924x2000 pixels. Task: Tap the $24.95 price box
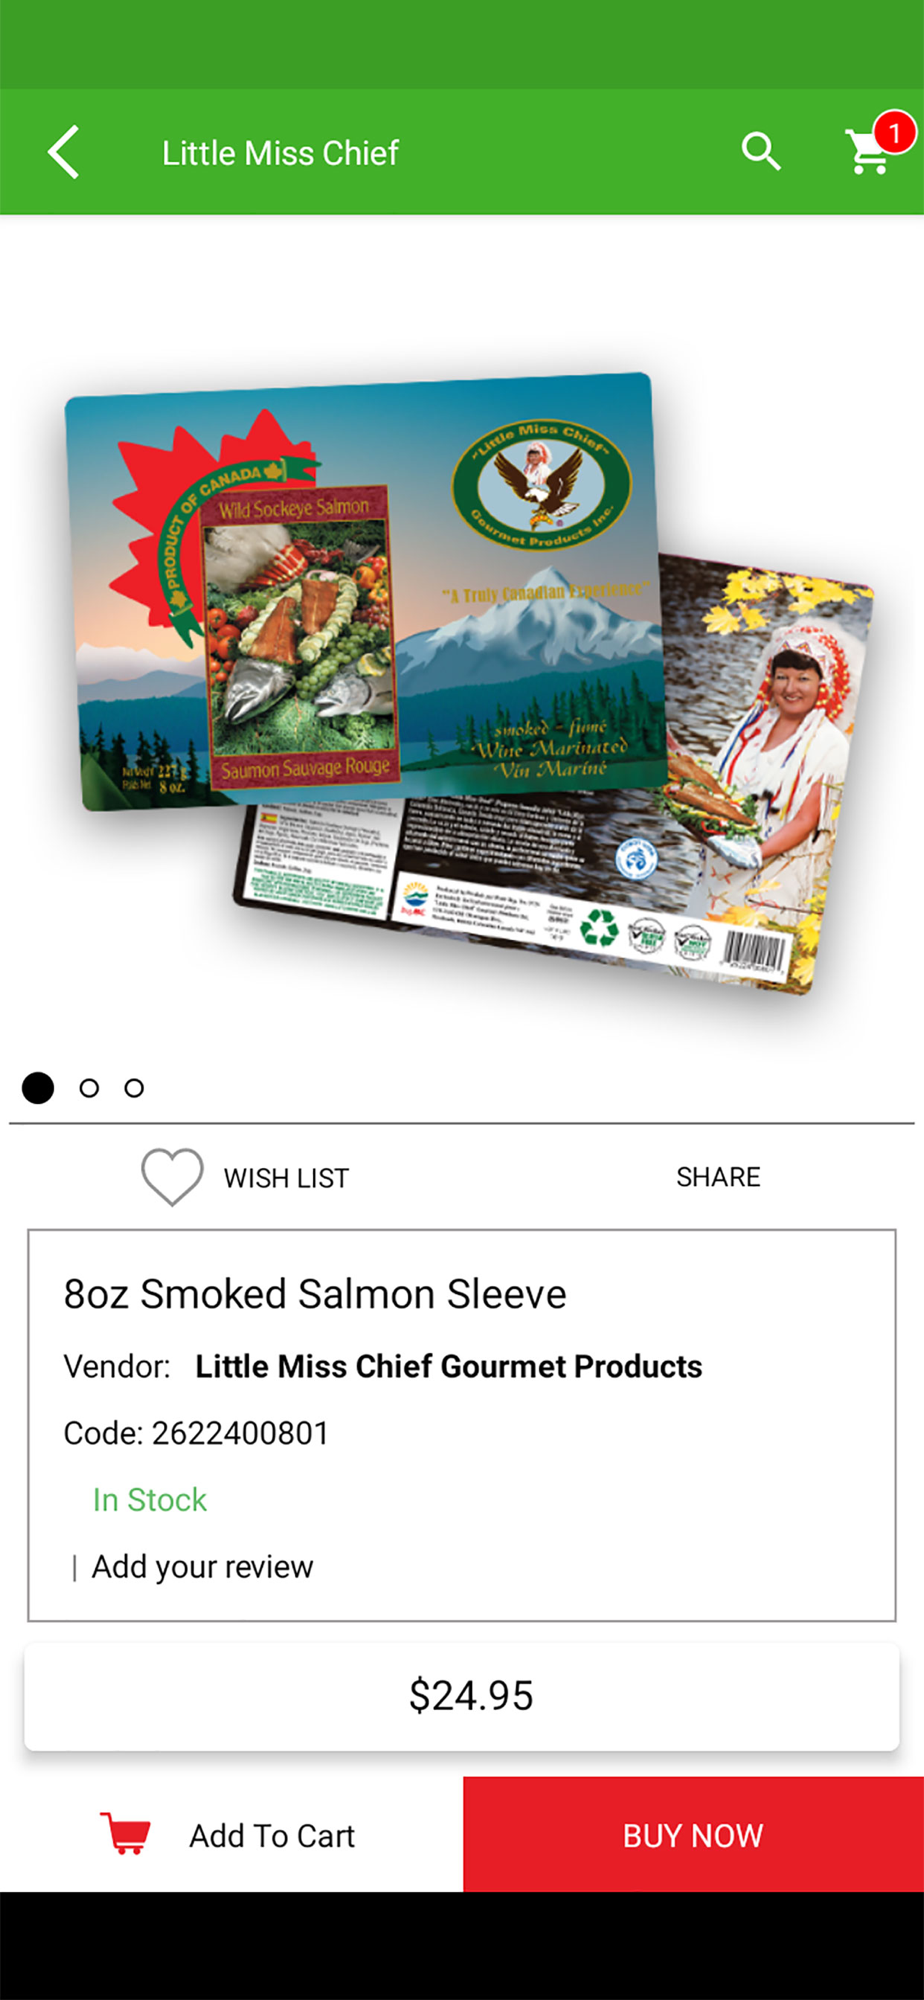coord(462,1696)
